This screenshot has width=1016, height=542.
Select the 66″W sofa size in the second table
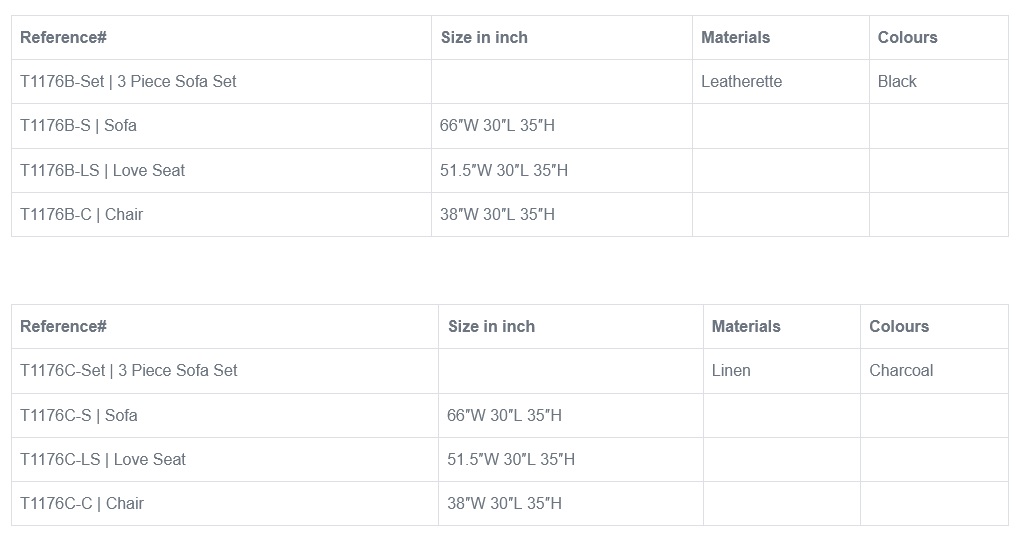504,416
